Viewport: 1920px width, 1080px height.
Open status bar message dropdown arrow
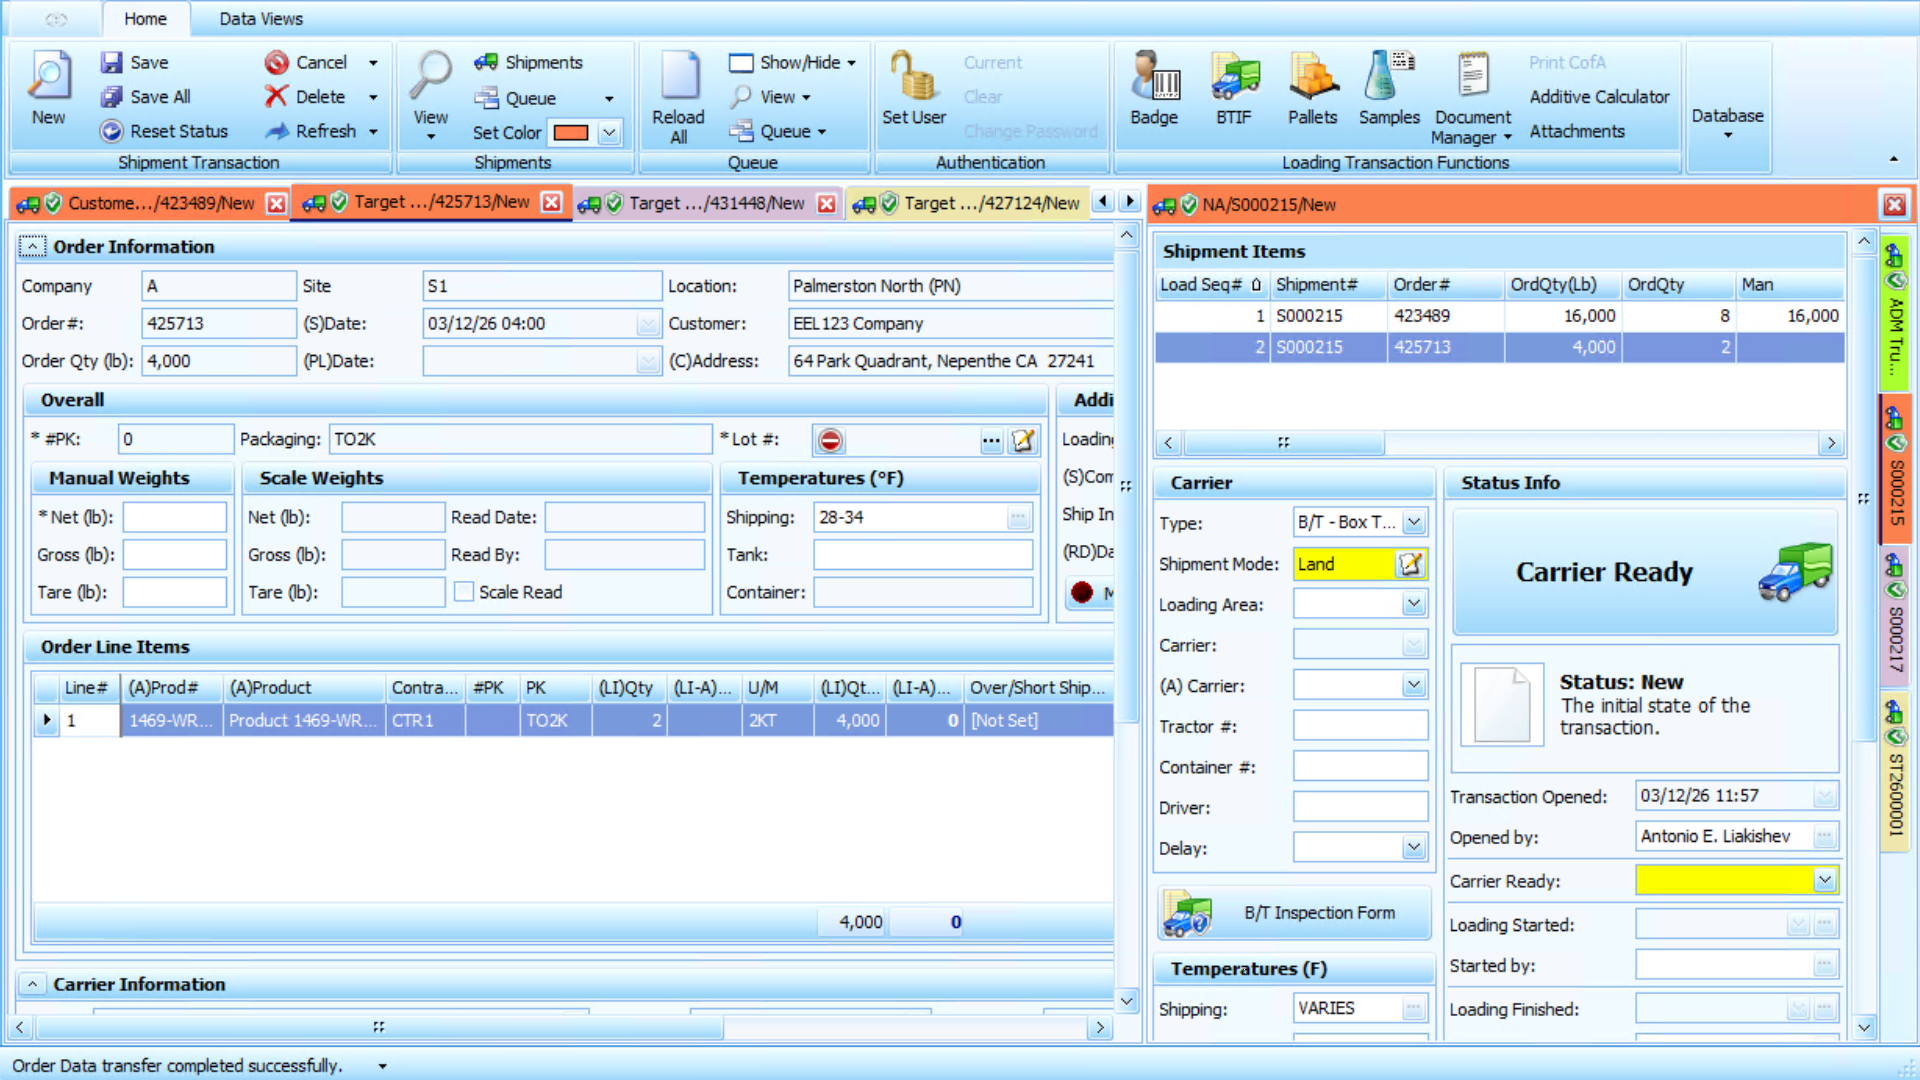(x=382, y=1066)
